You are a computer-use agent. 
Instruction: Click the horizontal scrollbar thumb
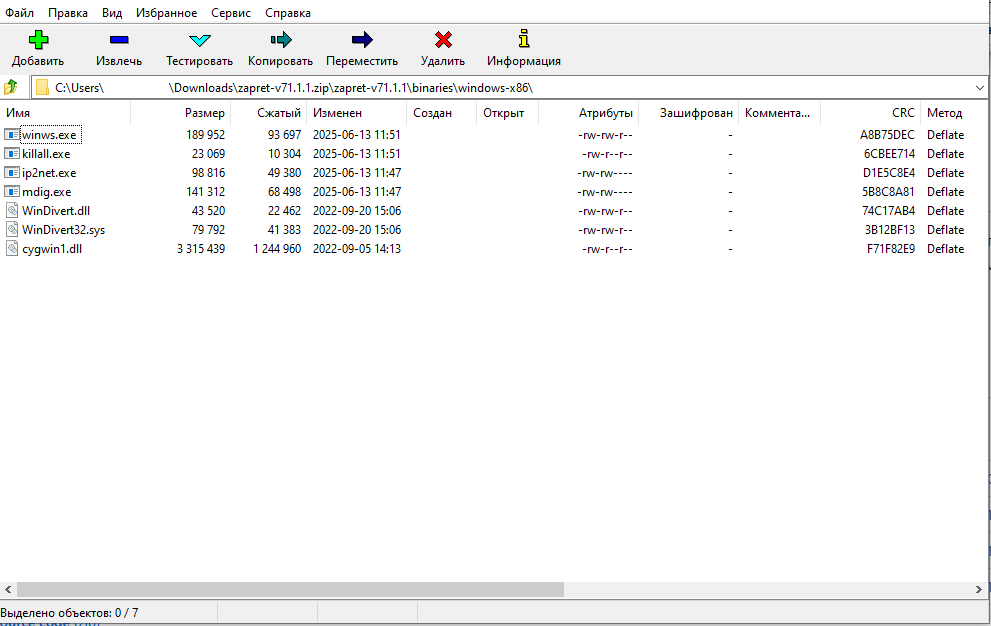[x=290, y=589]
